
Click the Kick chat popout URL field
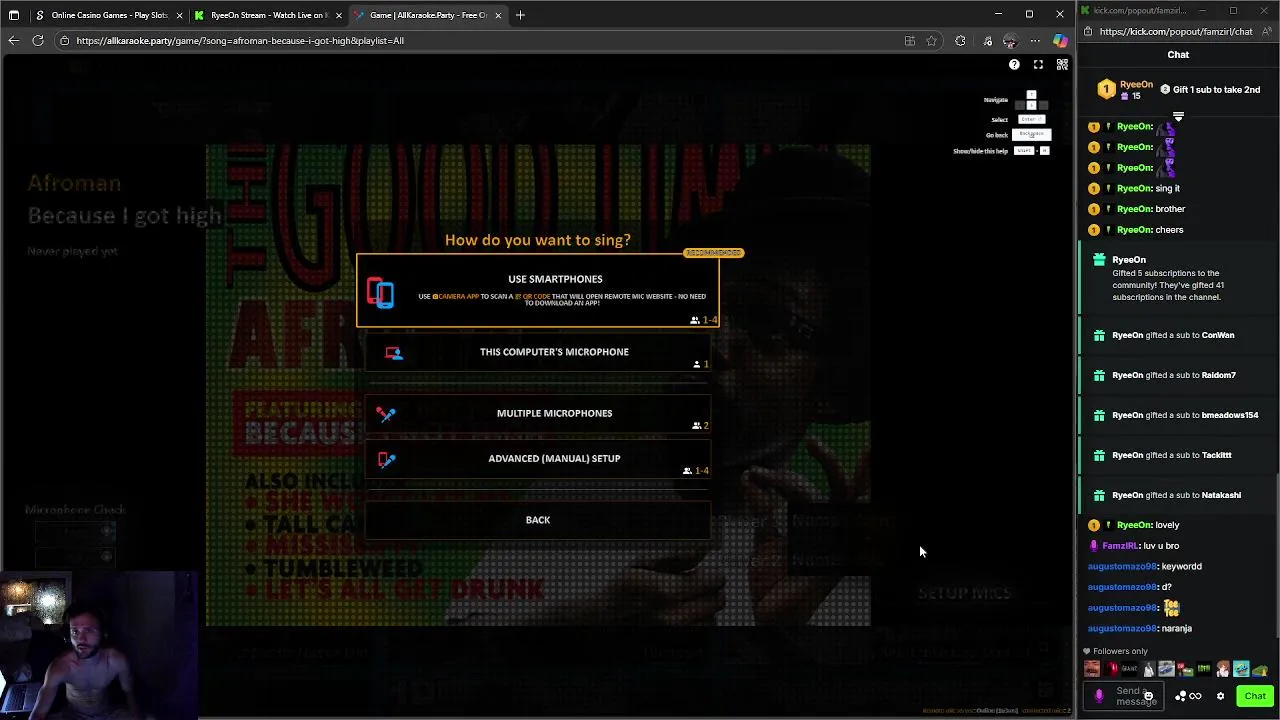point(1176,32)
